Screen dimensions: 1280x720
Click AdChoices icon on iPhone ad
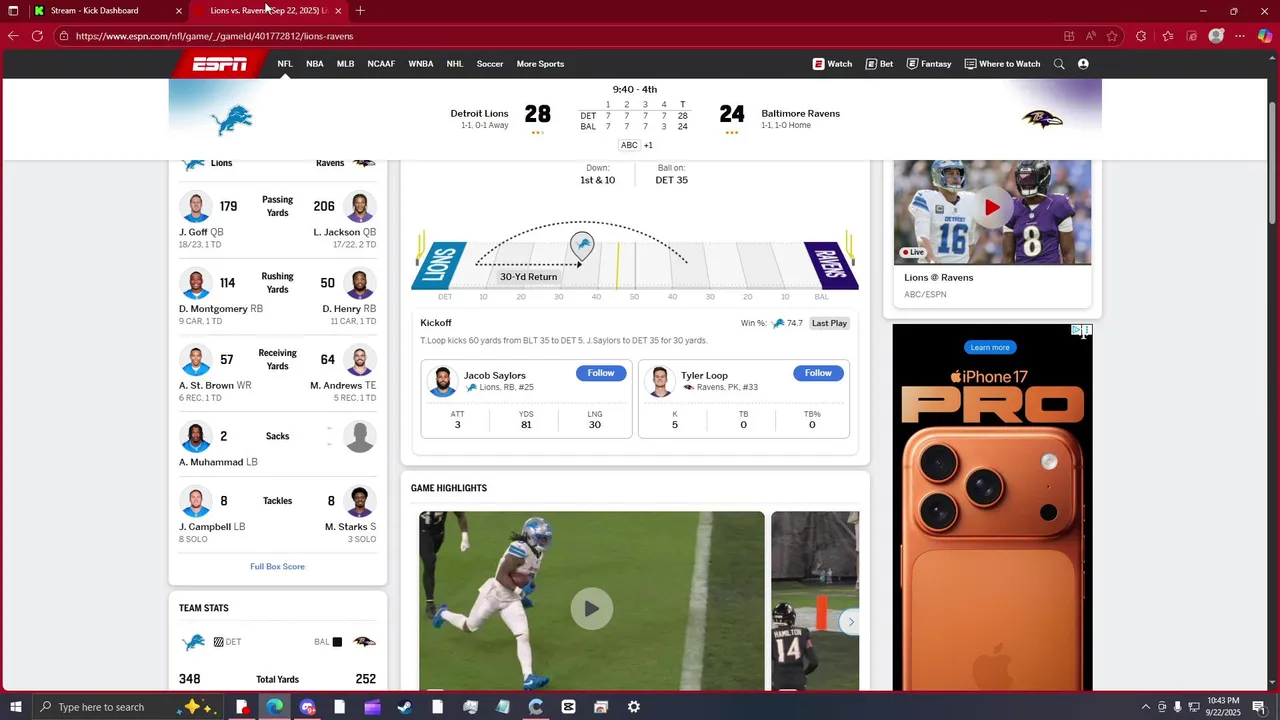1076,330
